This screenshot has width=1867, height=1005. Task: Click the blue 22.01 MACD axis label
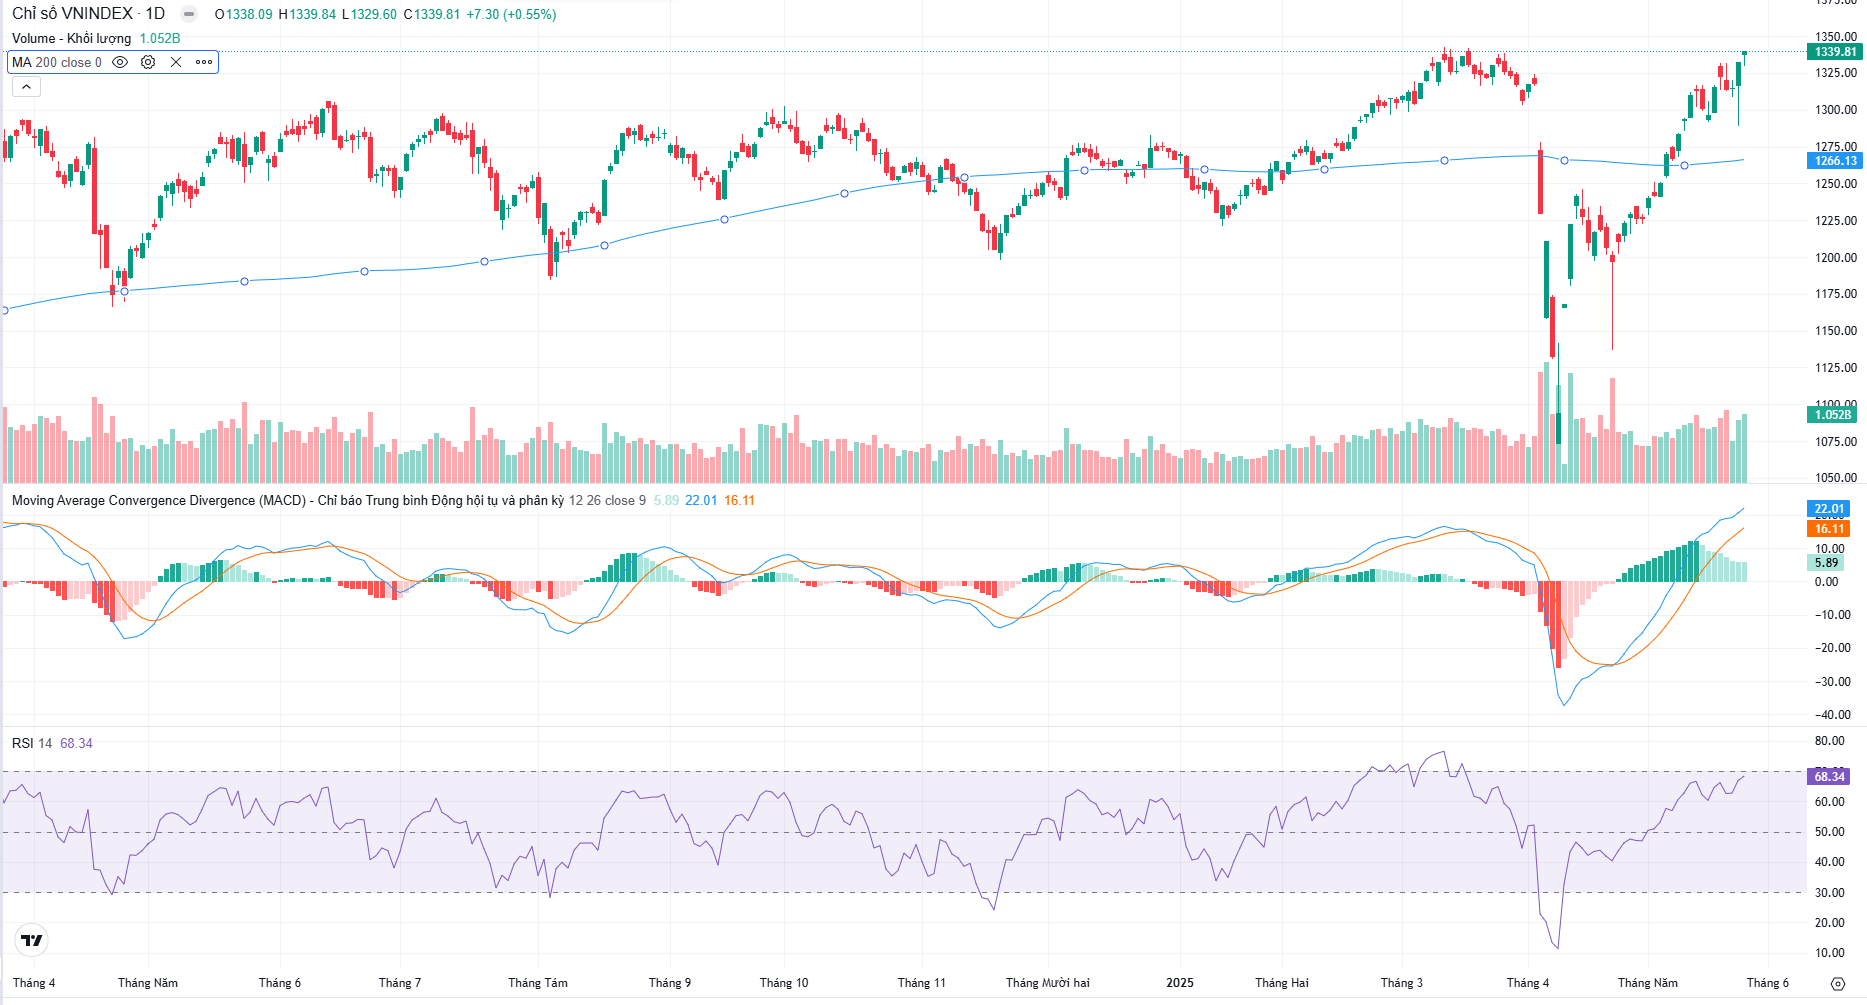(x=1829, y=509)
